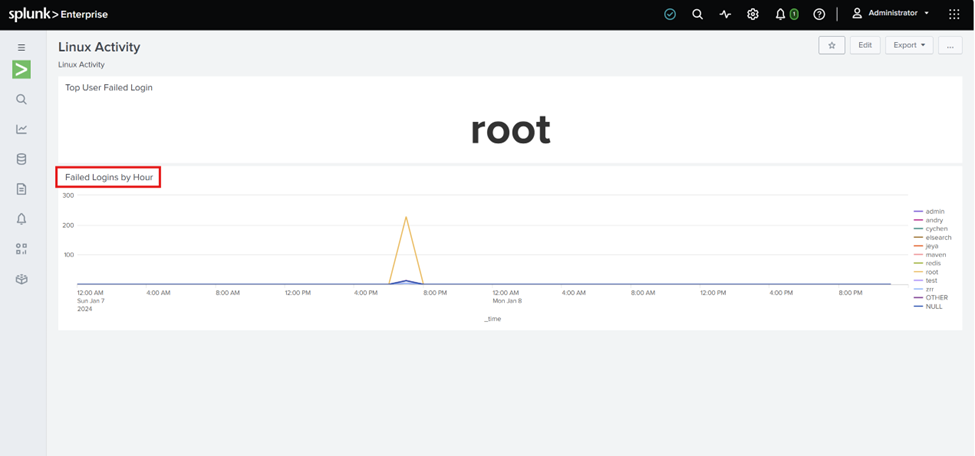Click the Linux Activity dashboard heading
Image resolution: width=975 pixels, height=456 pixels.
tap(99, 47)
